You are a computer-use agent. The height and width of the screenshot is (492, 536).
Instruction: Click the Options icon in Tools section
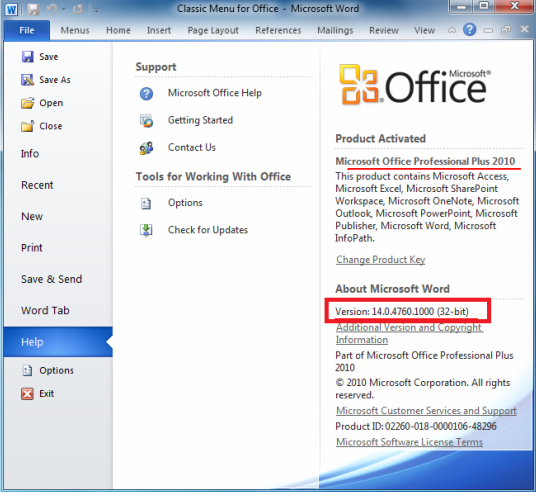pos(146,203)
